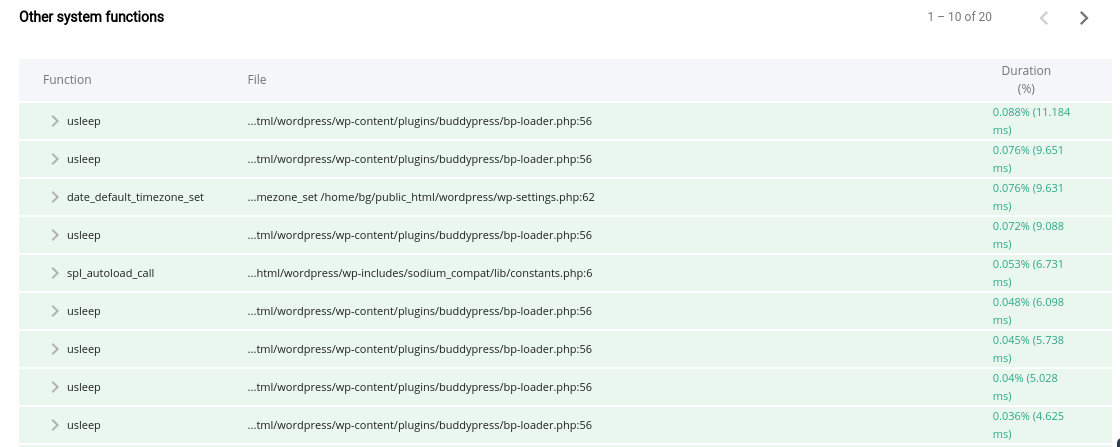Click the bp-loader.php:56 path in the 6.098 ms row
This screenshot has width=1120, height=447.
coord(420,311)
